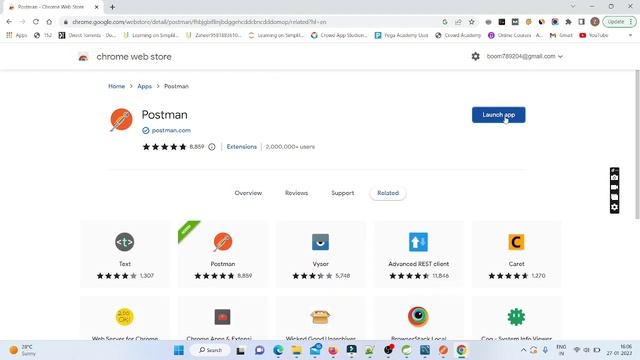Click the chrome web store logo

pos(83,57)
